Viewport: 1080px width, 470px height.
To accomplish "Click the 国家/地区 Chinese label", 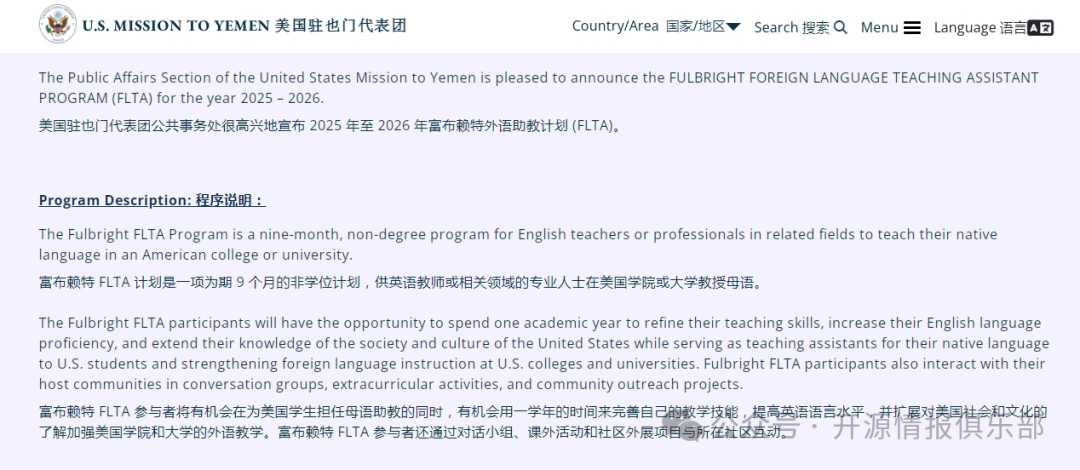I will point(695,26).
